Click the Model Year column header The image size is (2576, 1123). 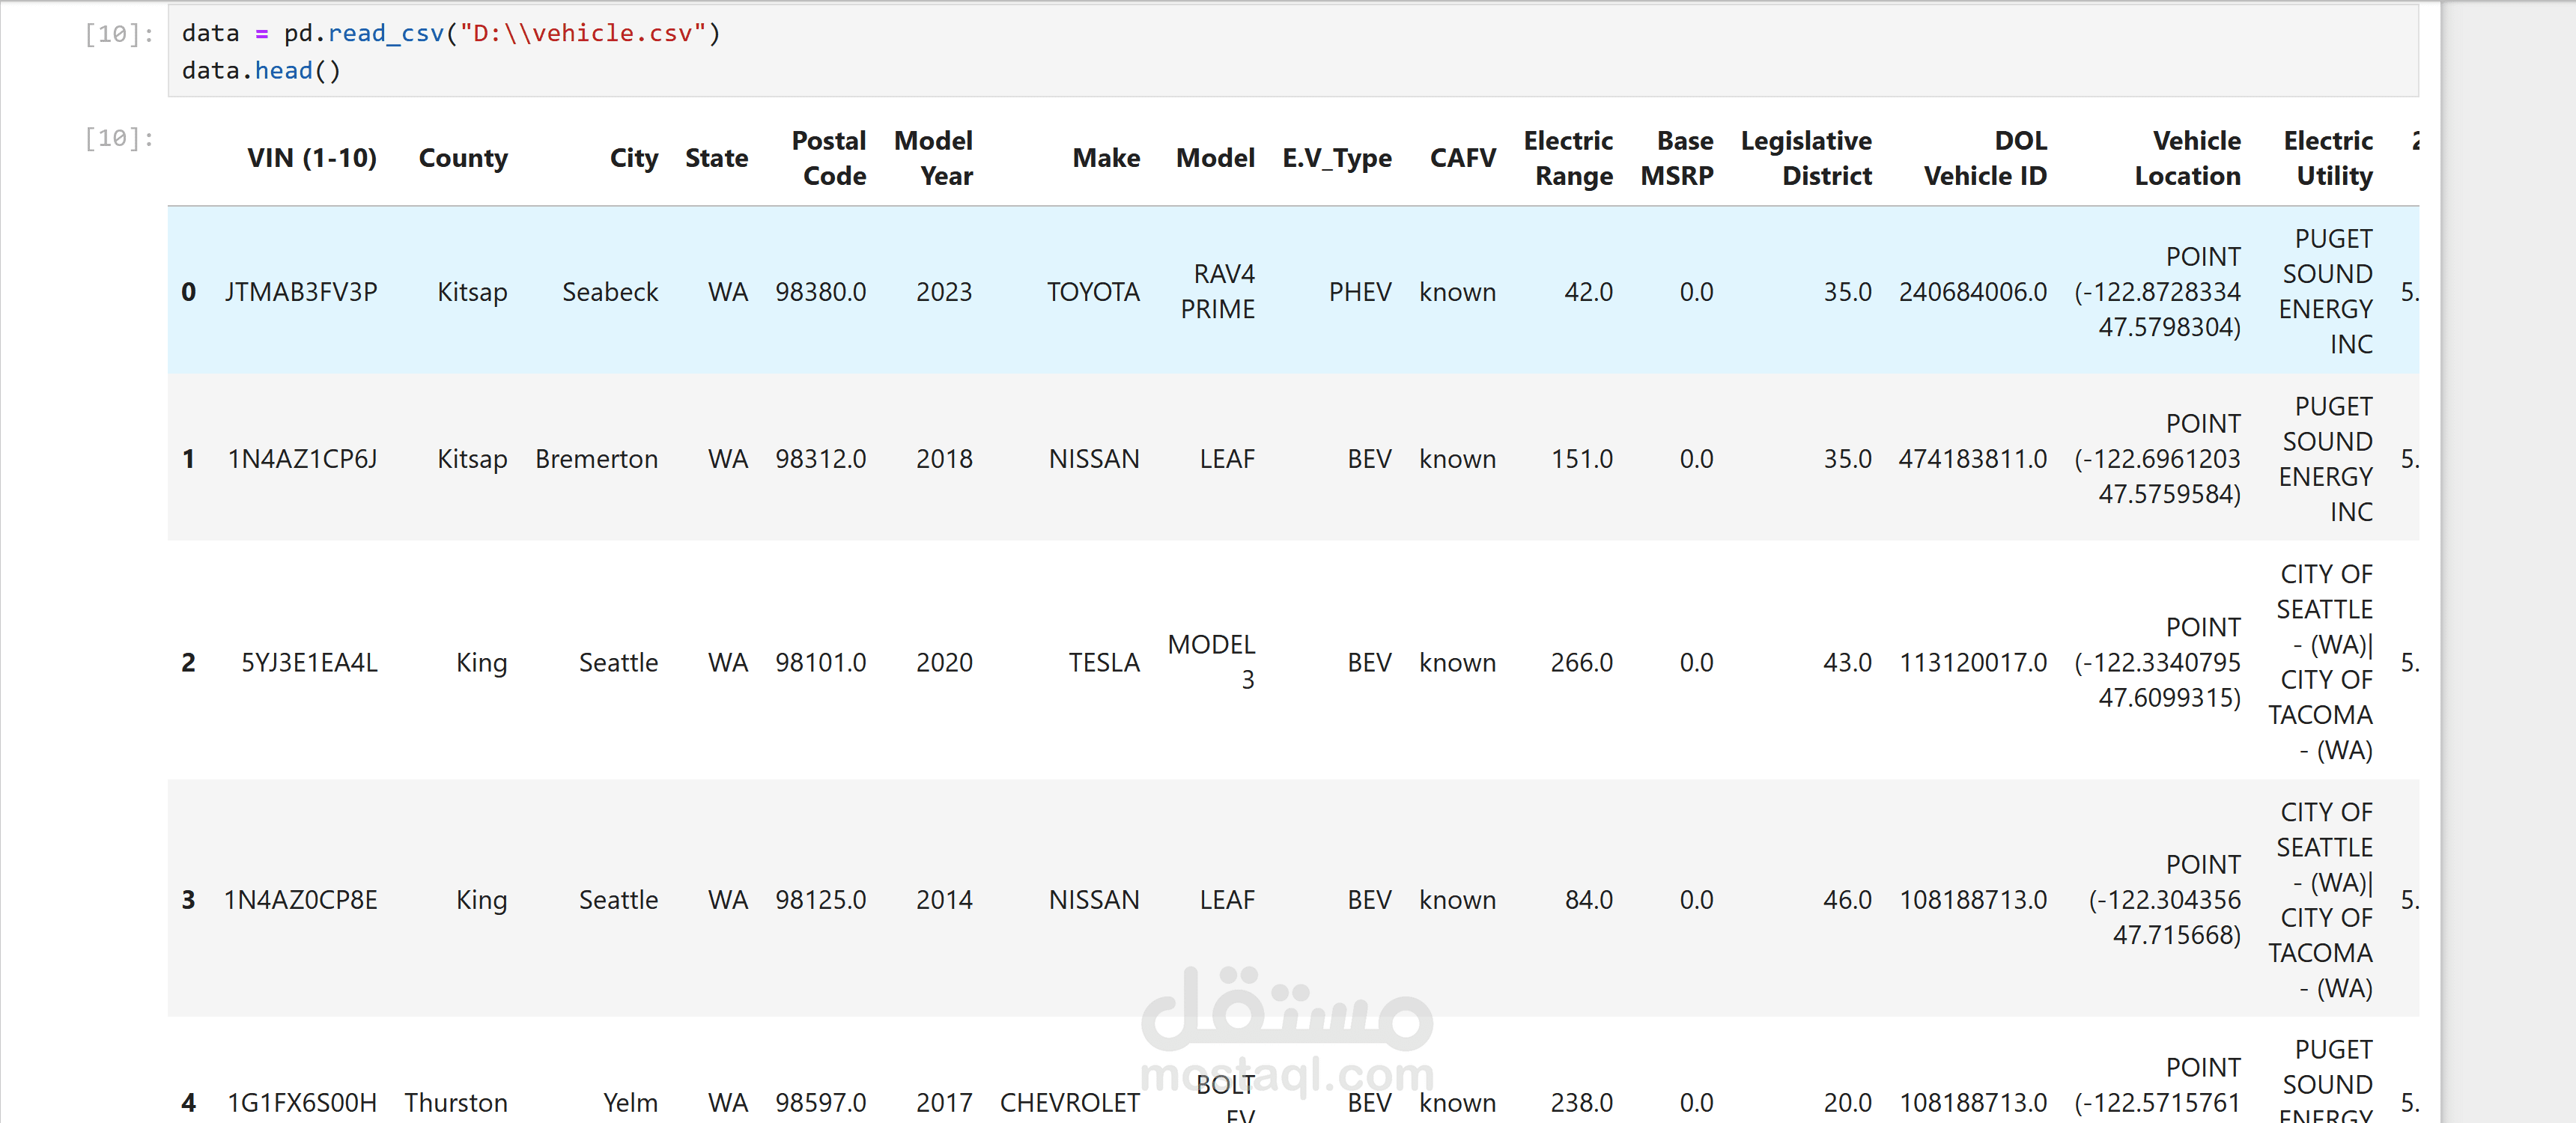click(933, 158)
